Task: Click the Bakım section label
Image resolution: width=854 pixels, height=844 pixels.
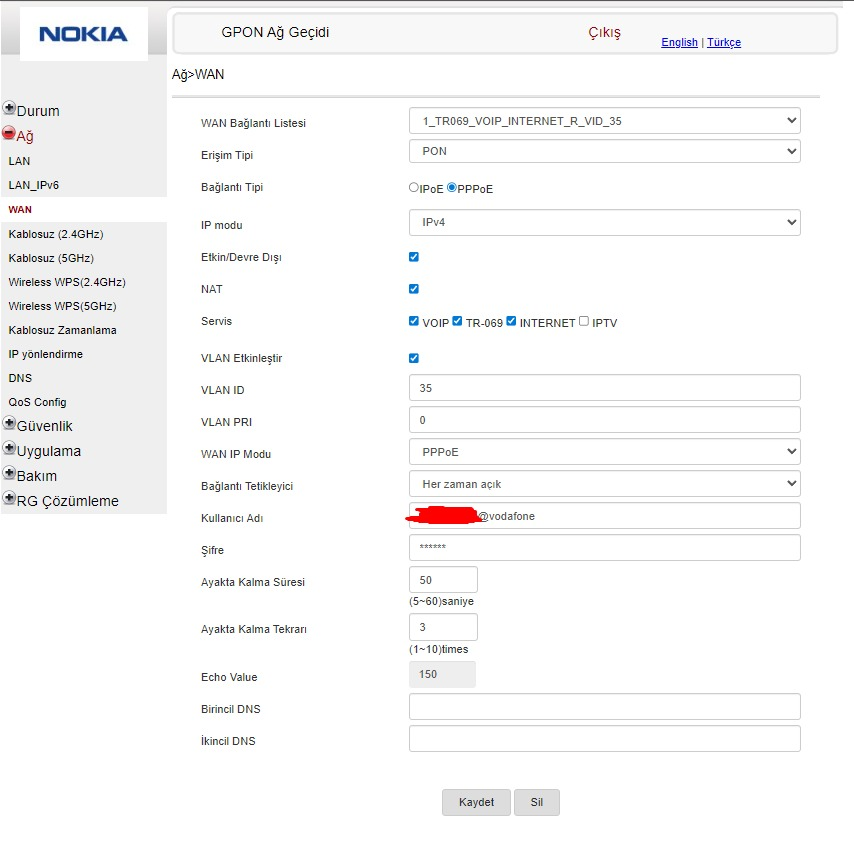Action: coord(36,476)
